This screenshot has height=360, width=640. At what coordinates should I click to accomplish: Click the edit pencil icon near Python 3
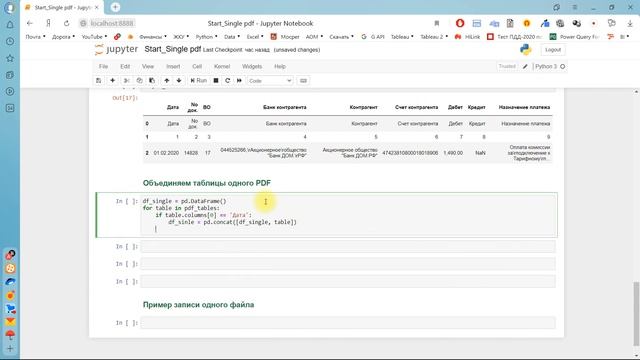(x=525, y=66)
